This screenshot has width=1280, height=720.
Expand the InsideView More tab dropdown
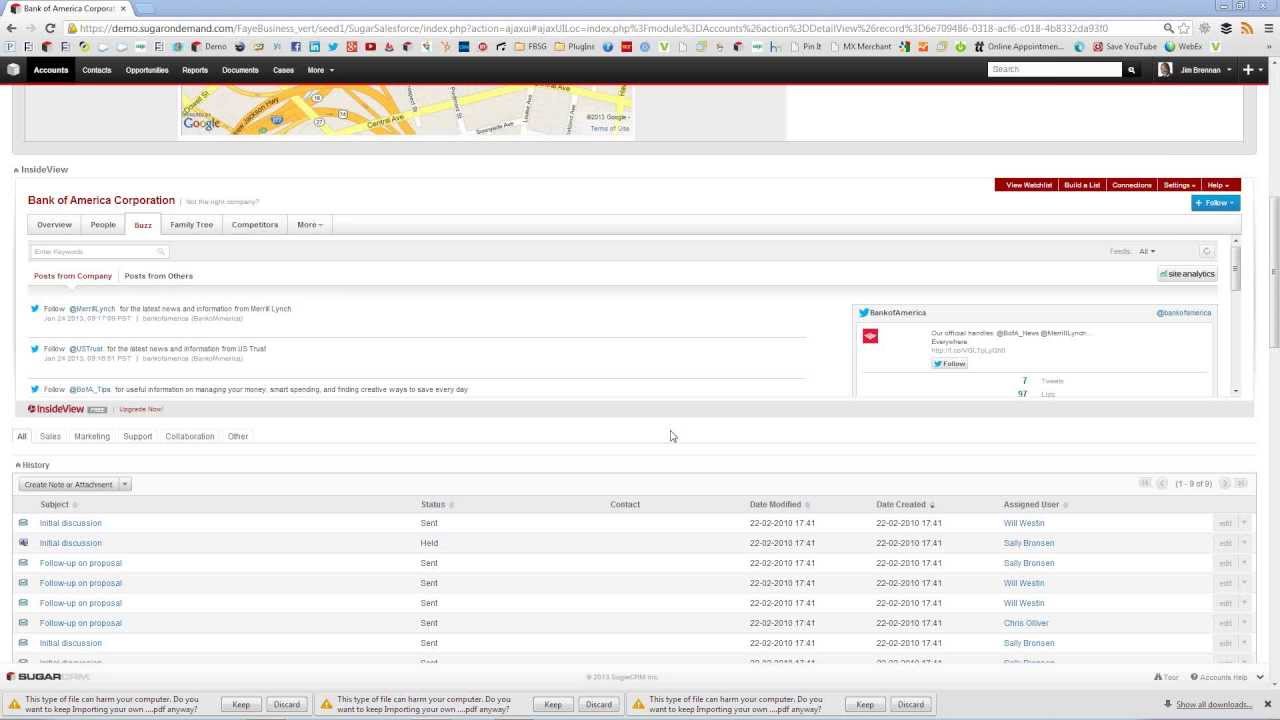[310, 225]
